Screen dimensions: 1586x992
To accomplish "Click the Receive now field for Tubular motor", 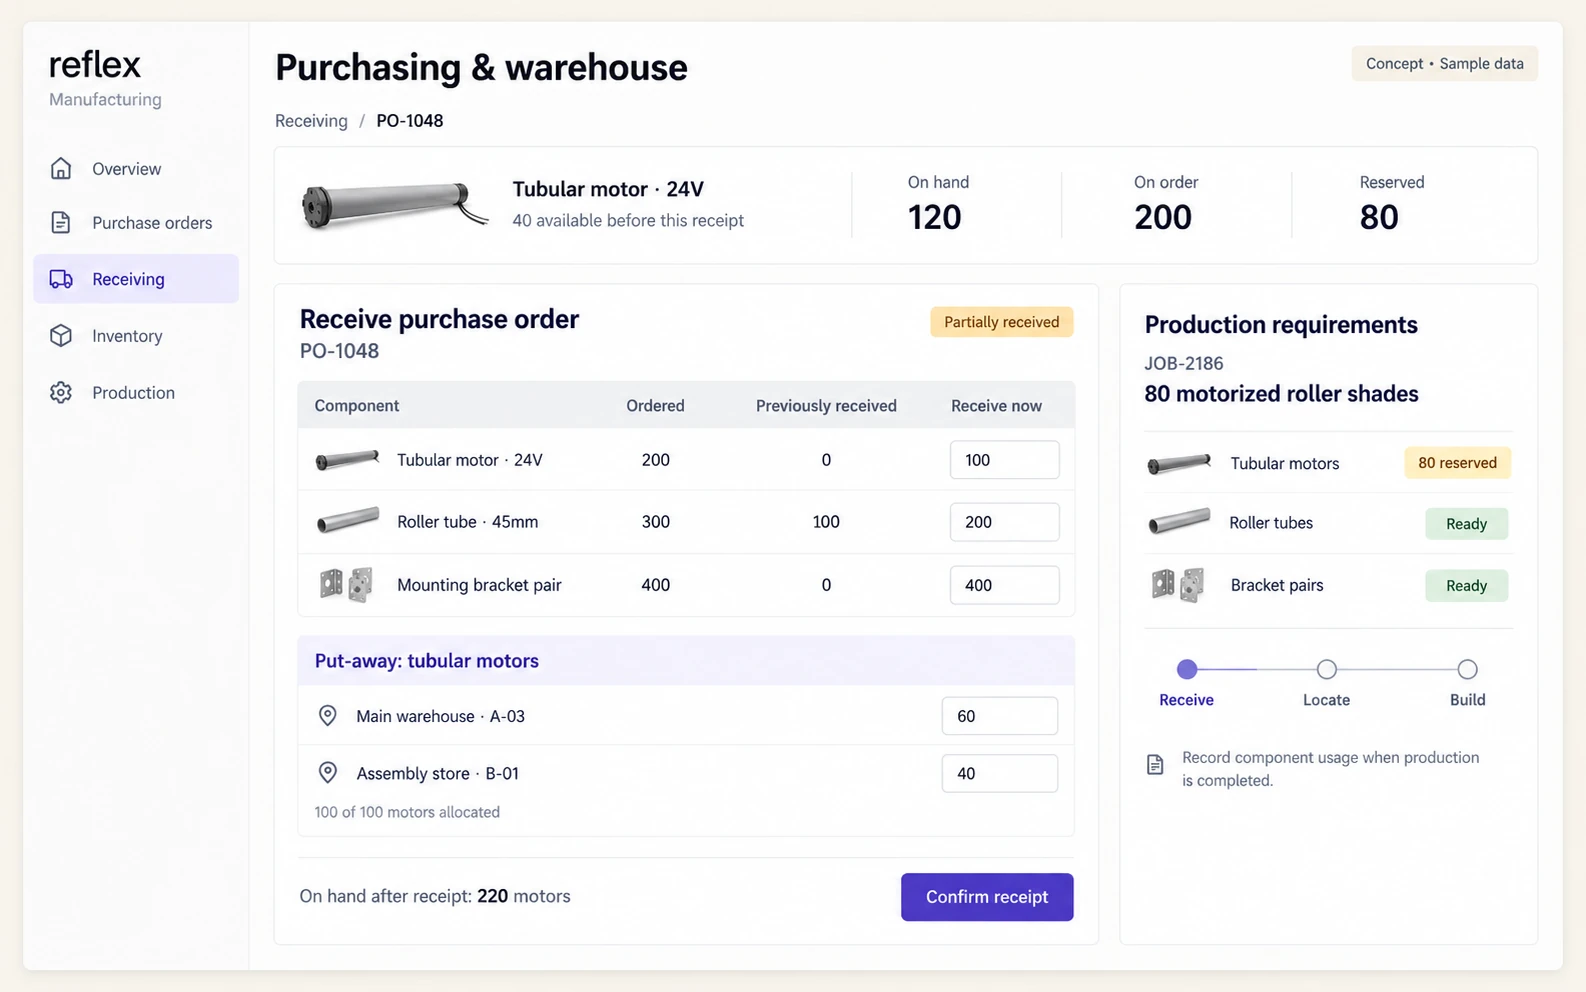I will click(x=1004, y=460).
